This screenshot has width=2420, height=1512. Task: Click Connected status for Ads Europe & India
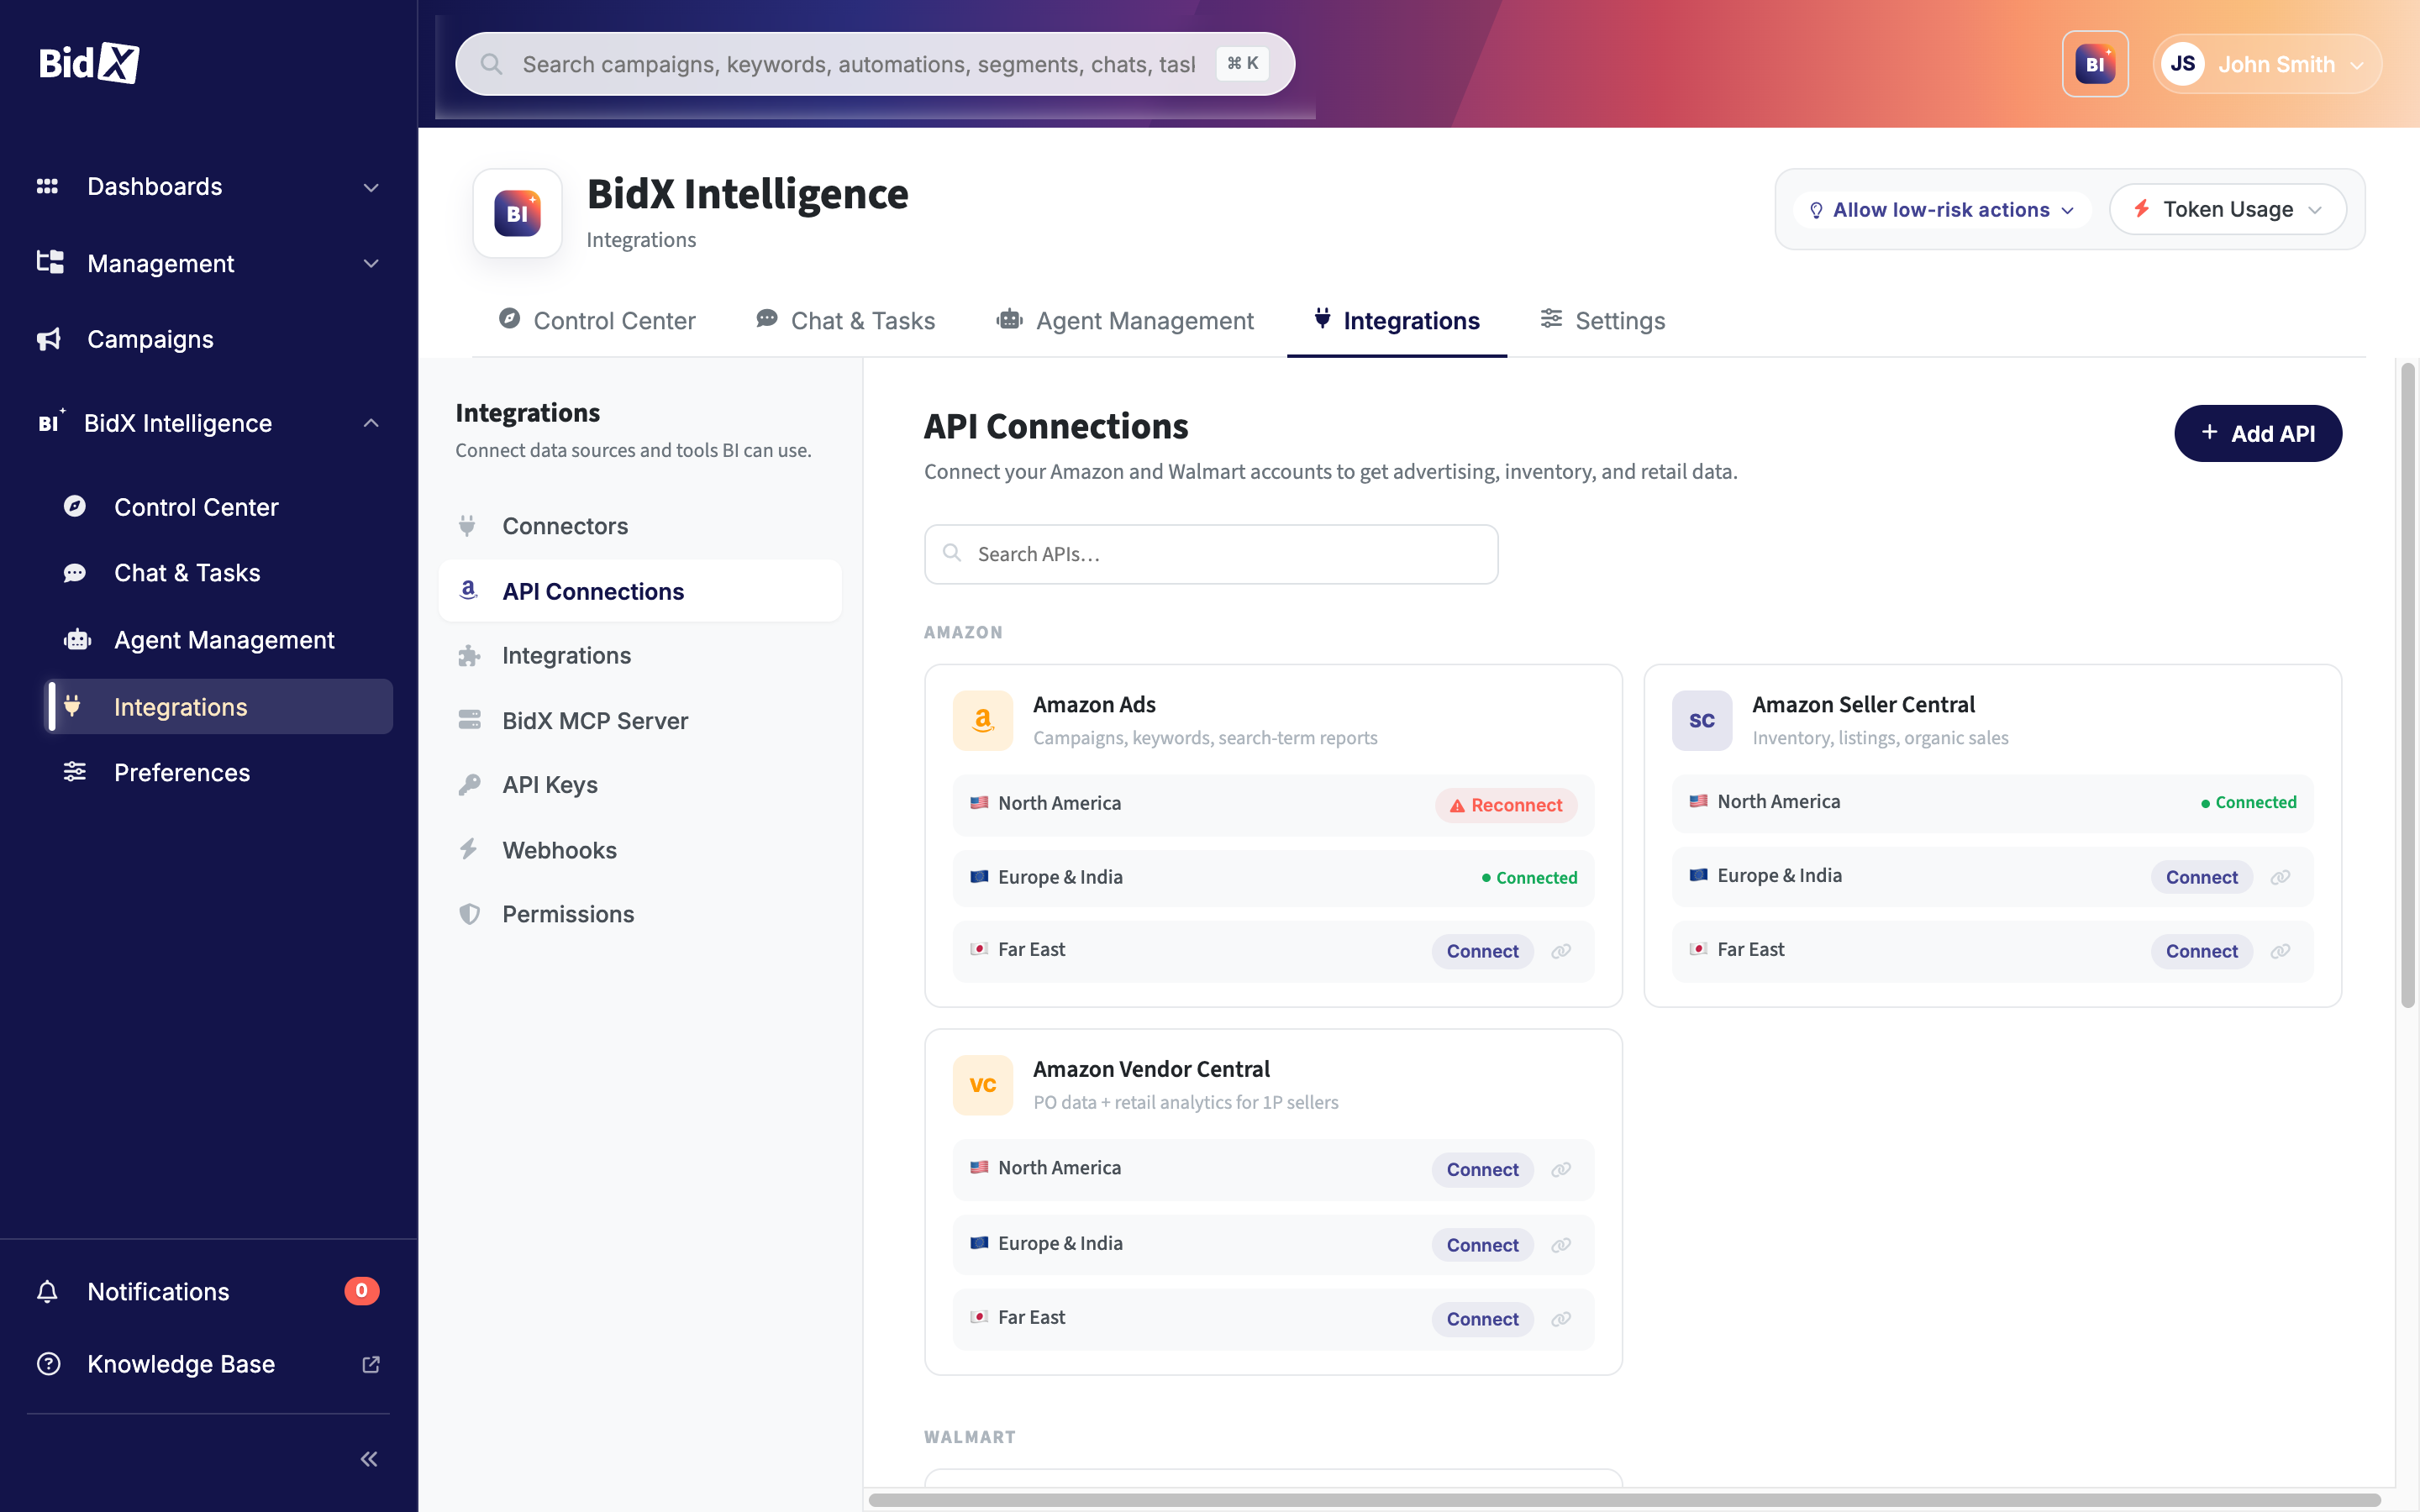[1529, 878]
